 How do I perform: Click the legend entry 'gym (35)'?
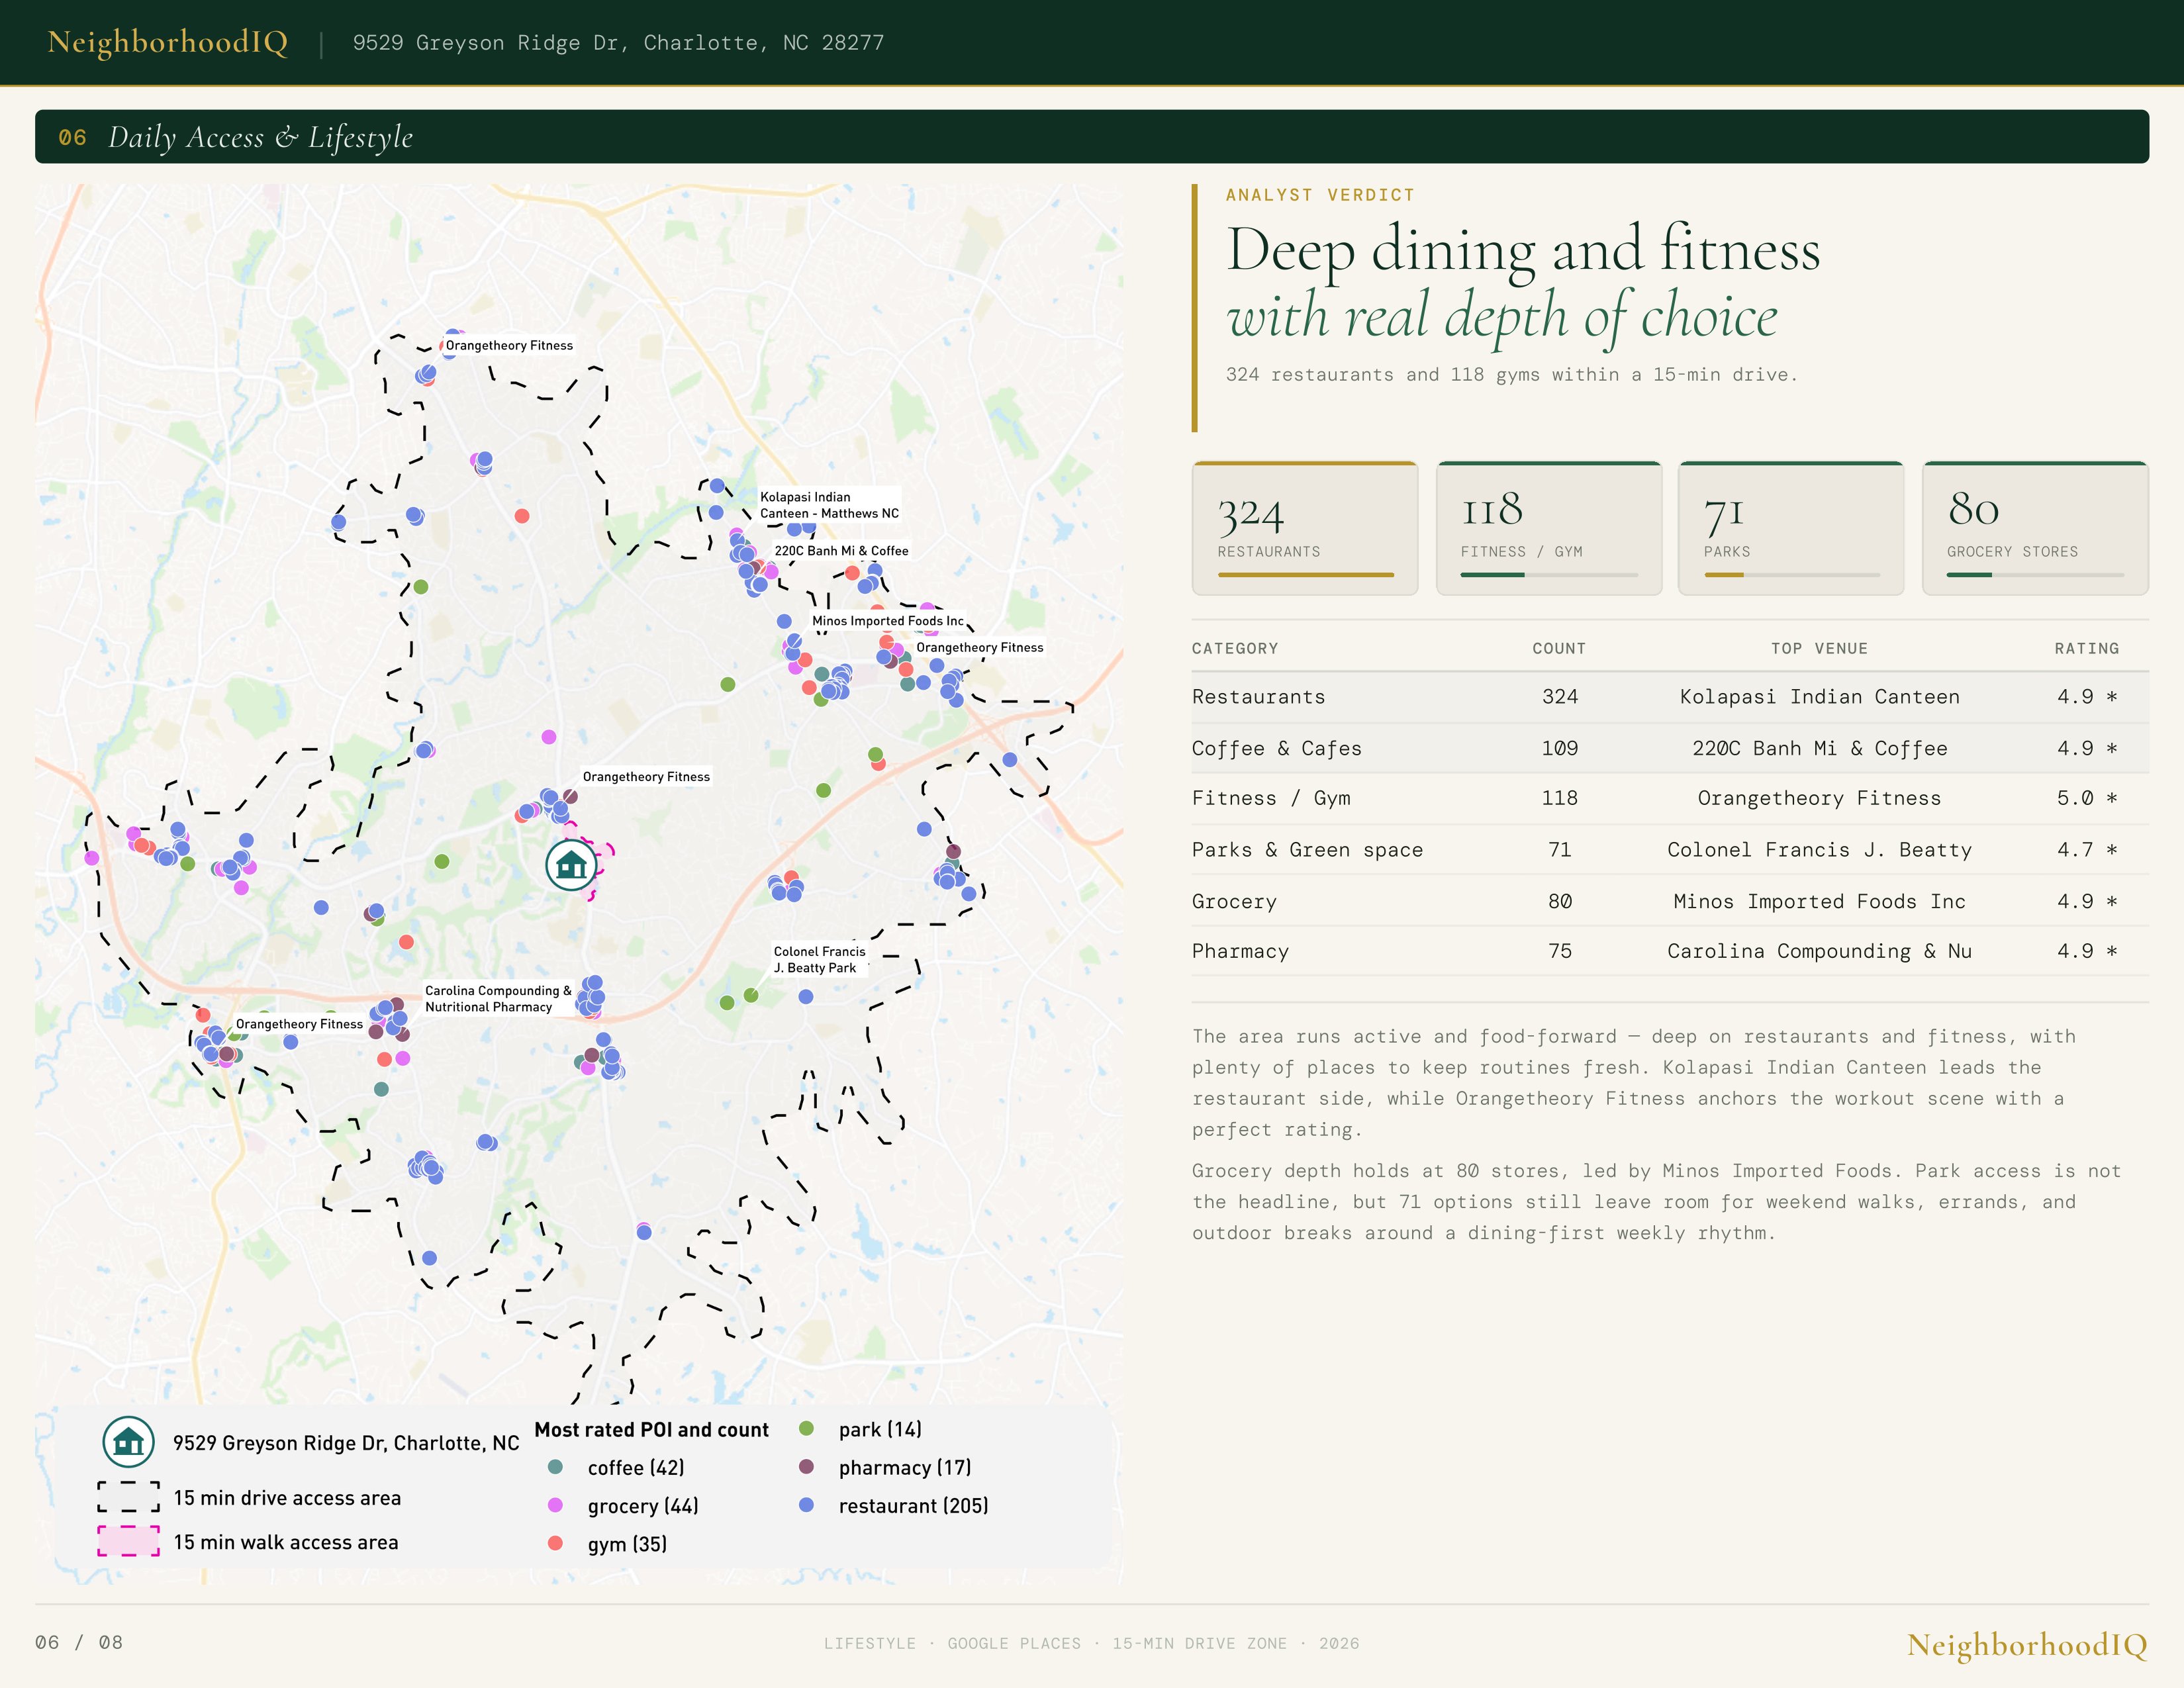pyautogui.click(x=627, y=1544)
